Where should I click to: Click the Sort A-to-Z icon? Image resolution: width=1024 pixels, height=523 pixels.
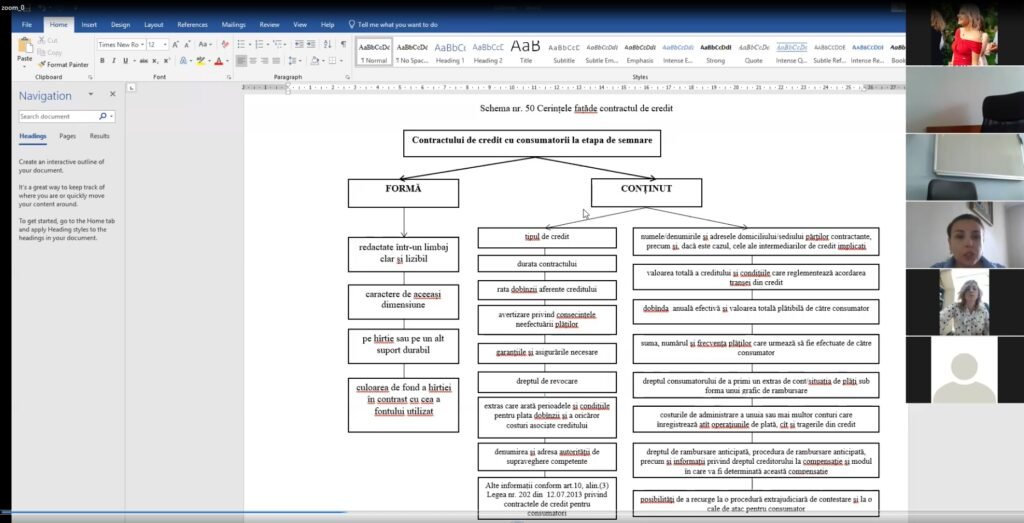tap(329, 44)
